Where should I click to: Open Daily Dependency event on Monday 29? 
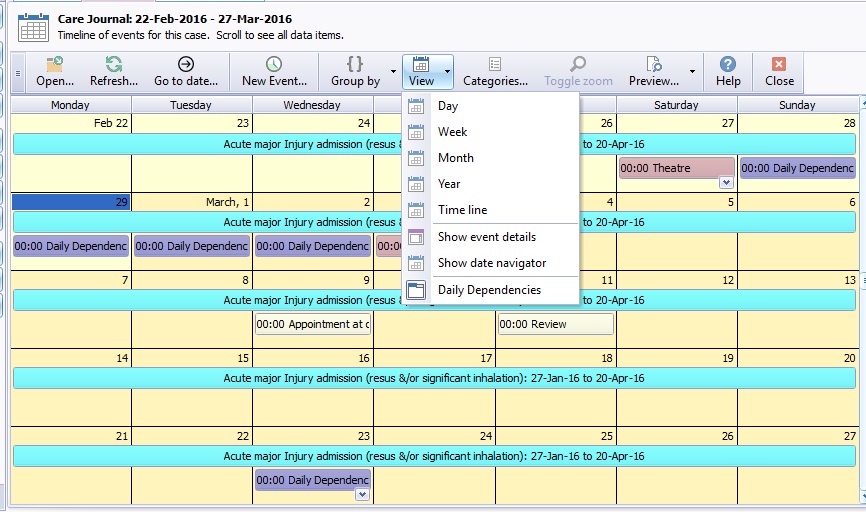tap(71, 246)
